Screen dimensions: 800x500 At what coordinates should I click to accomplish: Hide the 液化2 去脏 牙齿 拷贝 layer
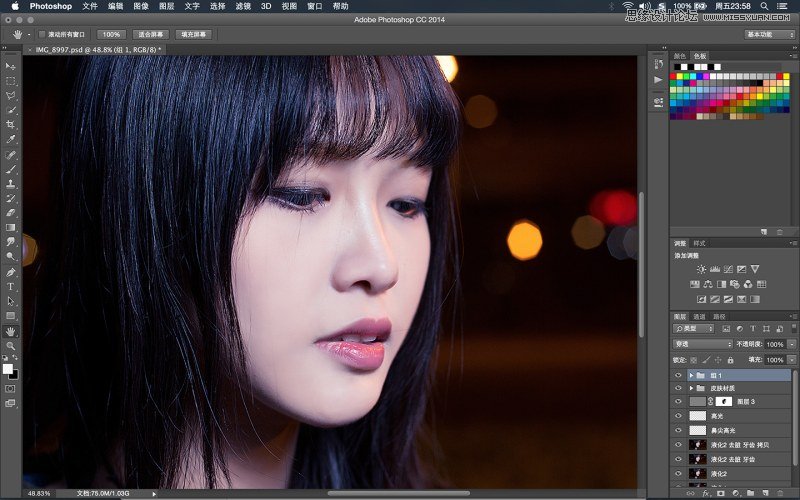[x=678, y=444]
